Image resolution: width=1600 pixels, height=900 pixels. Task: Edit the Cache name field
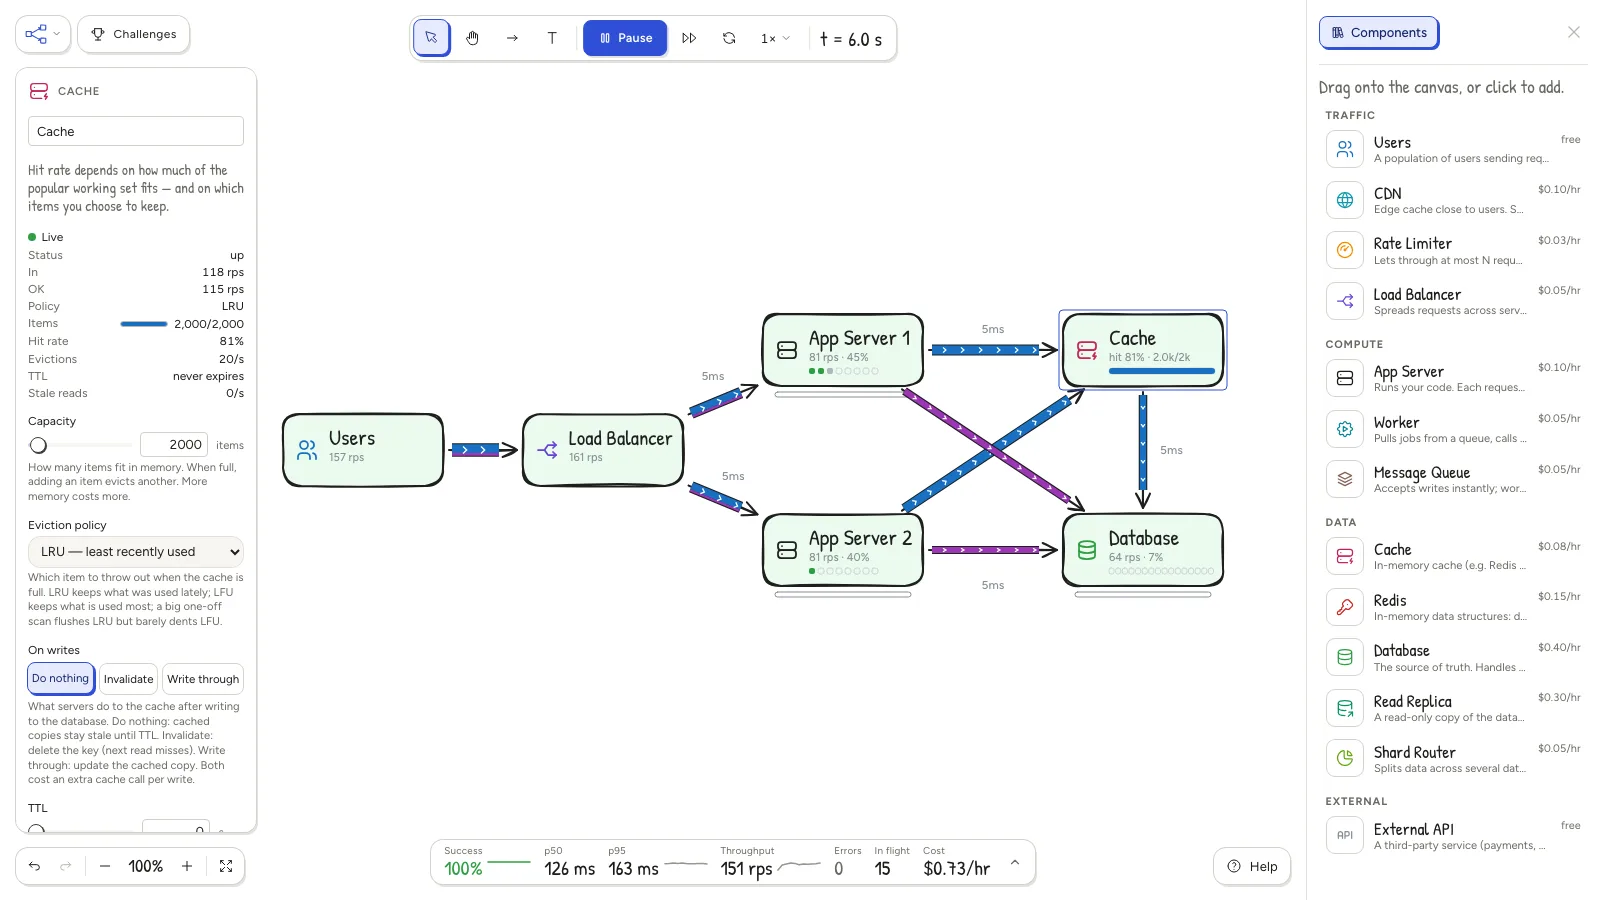click(x=136, y=131)
